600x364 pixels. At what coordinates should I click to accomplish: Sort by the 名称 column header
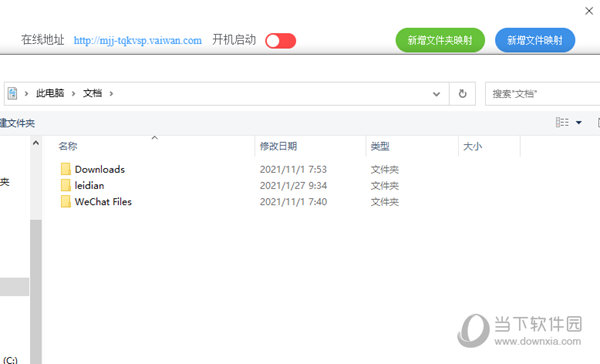tap(68, 146)
